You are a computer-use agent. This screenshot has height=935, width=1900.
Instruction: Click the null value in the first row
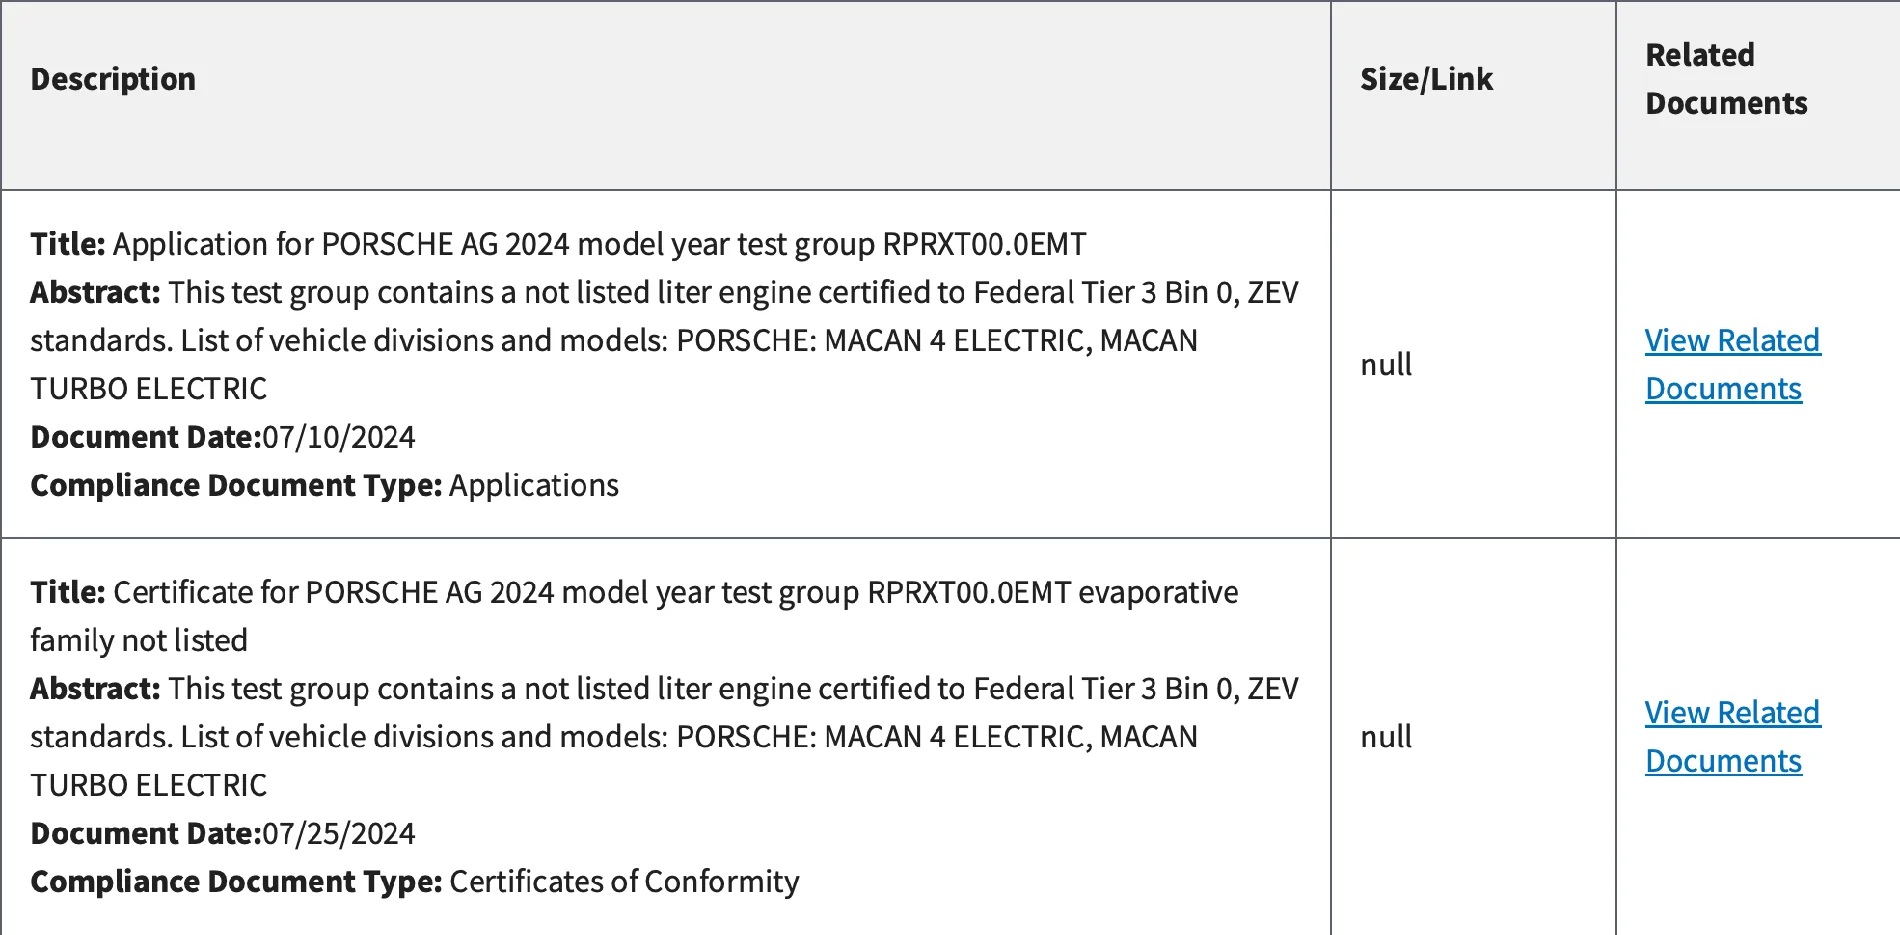click(x=1386, y=364)
